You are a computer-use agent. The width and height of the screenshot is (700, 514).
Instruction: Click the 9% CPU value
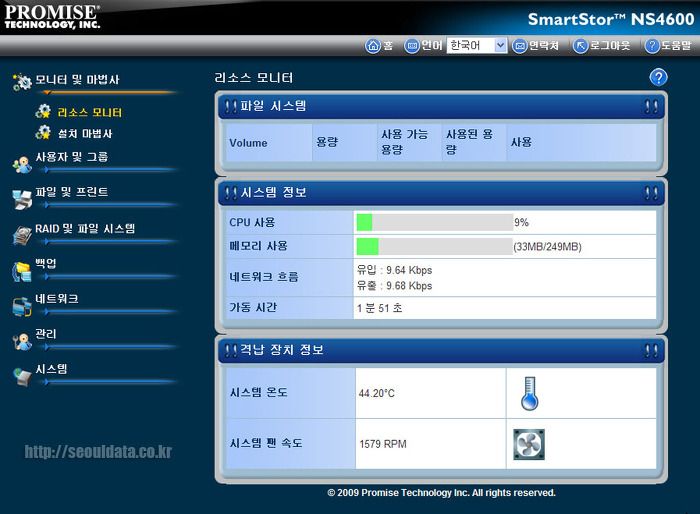(x=521, y=222)
